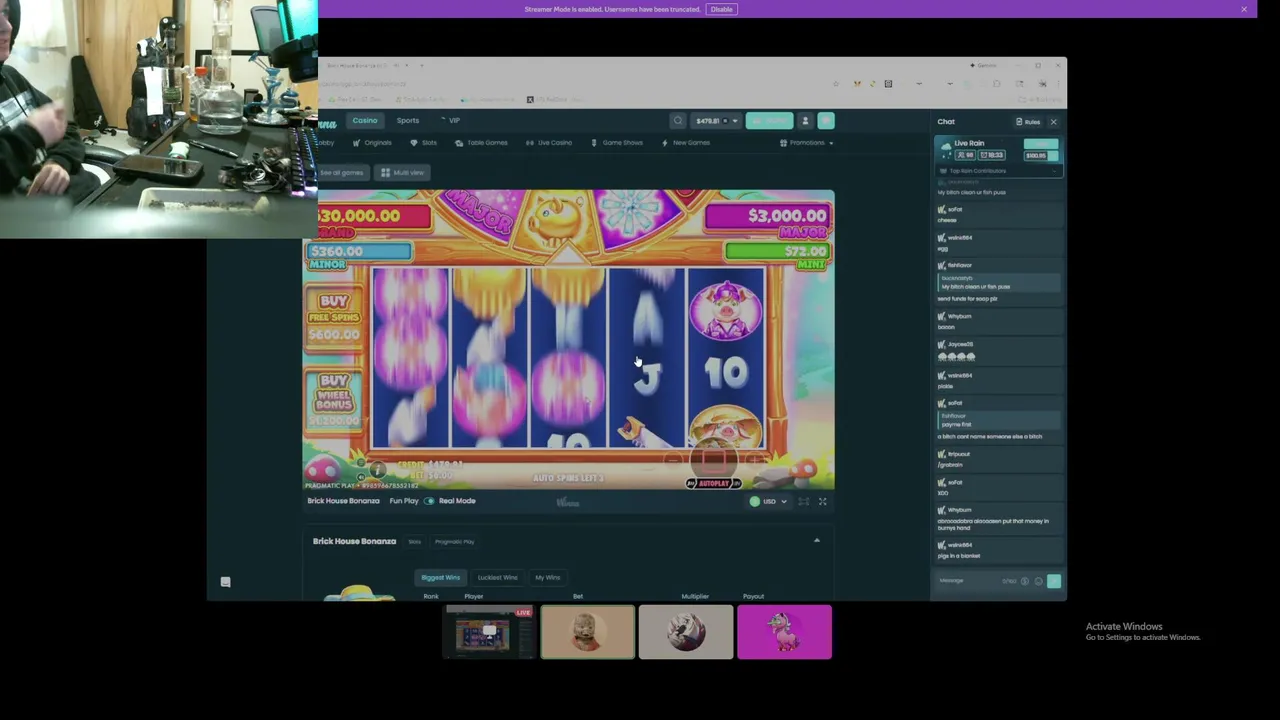
Task: Switch to the Sports tab
Action: tap(408, 121)
